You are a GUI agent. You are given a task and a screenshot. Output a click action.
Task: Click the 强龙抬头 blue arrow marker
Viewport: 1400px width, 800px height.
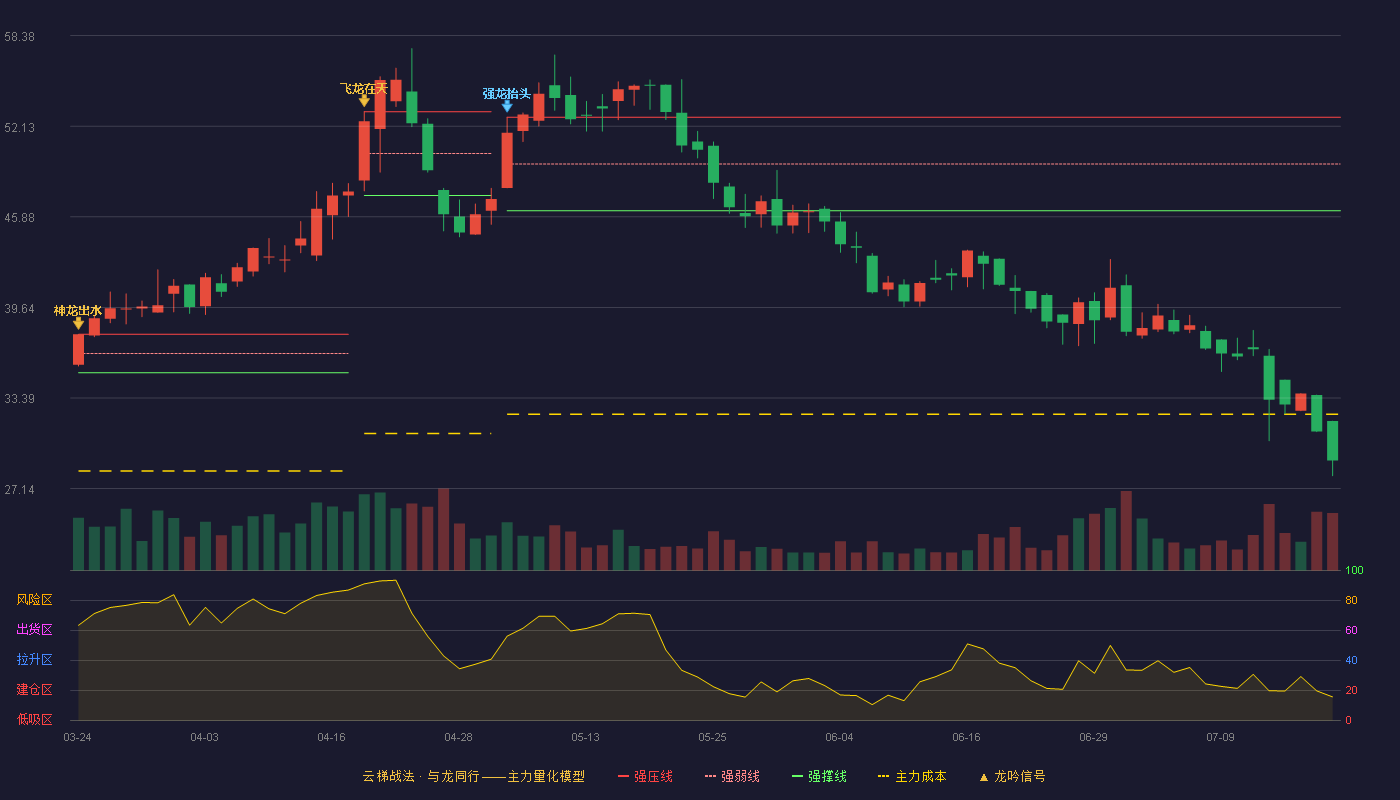507,106
